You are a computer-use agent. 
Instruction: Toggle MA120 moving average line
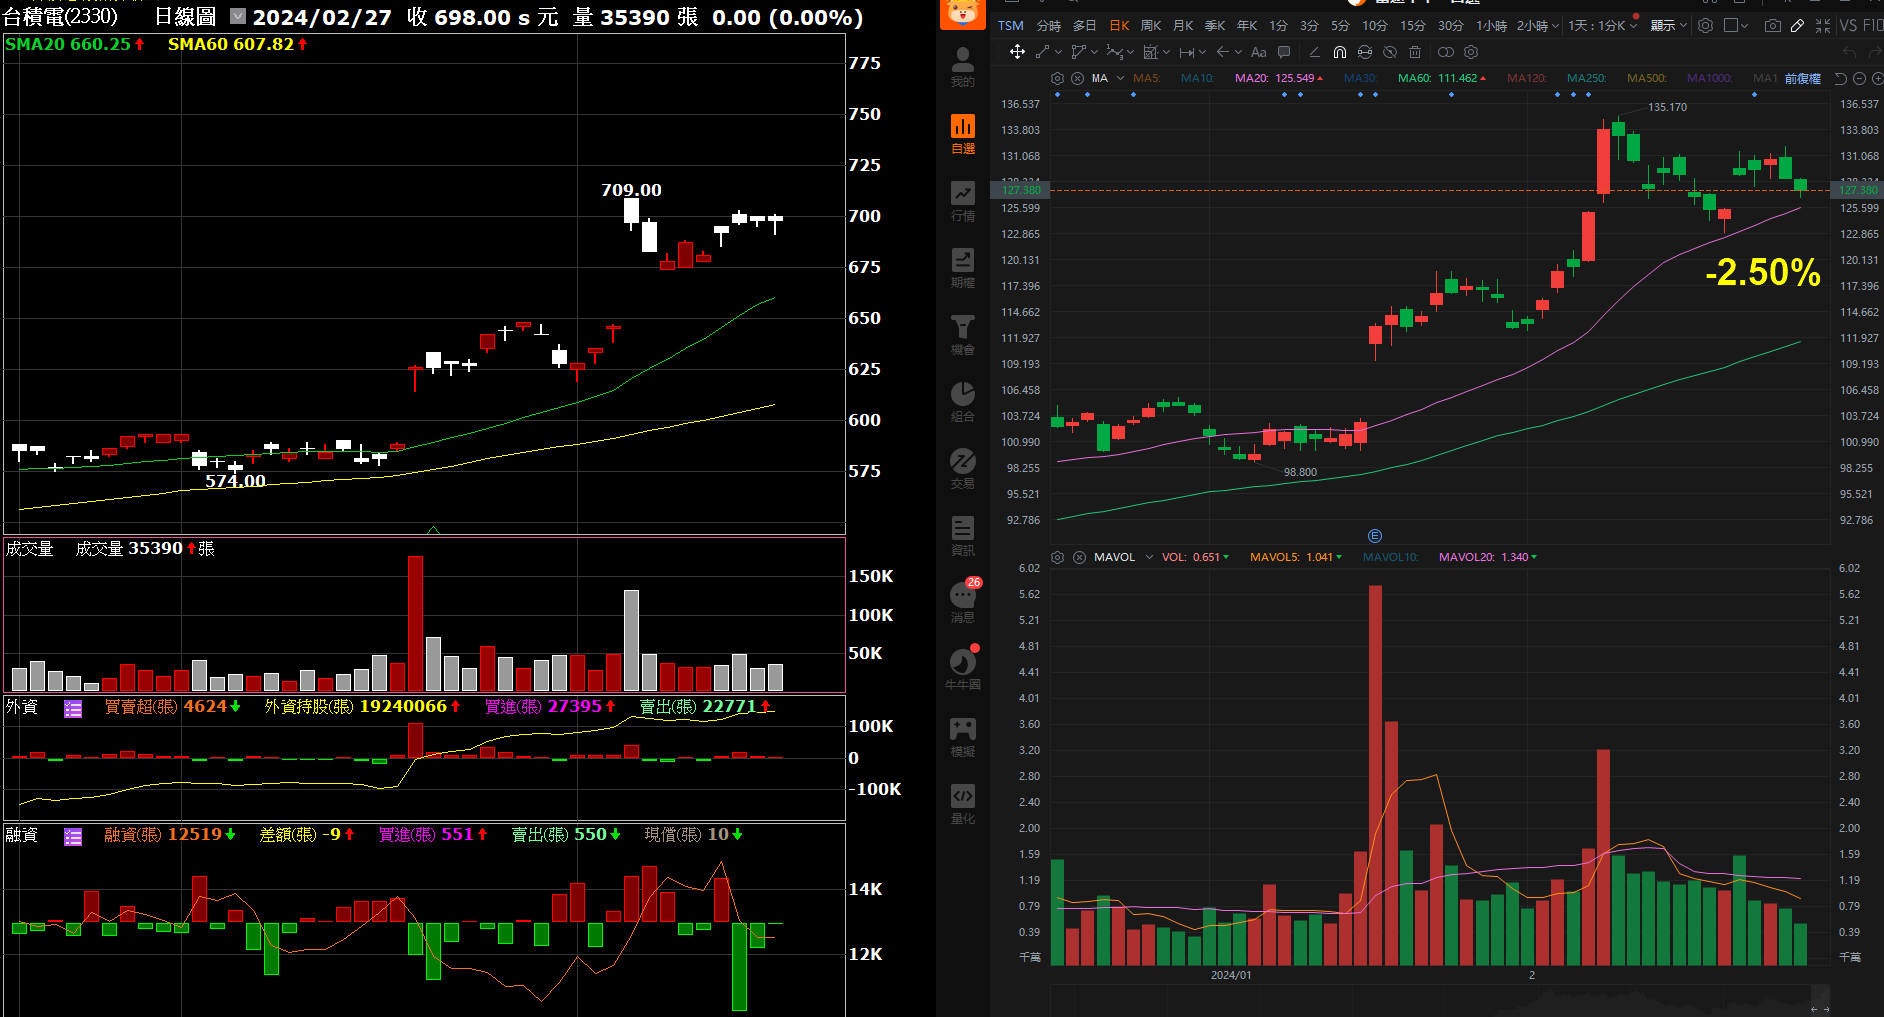point(1526,78)
